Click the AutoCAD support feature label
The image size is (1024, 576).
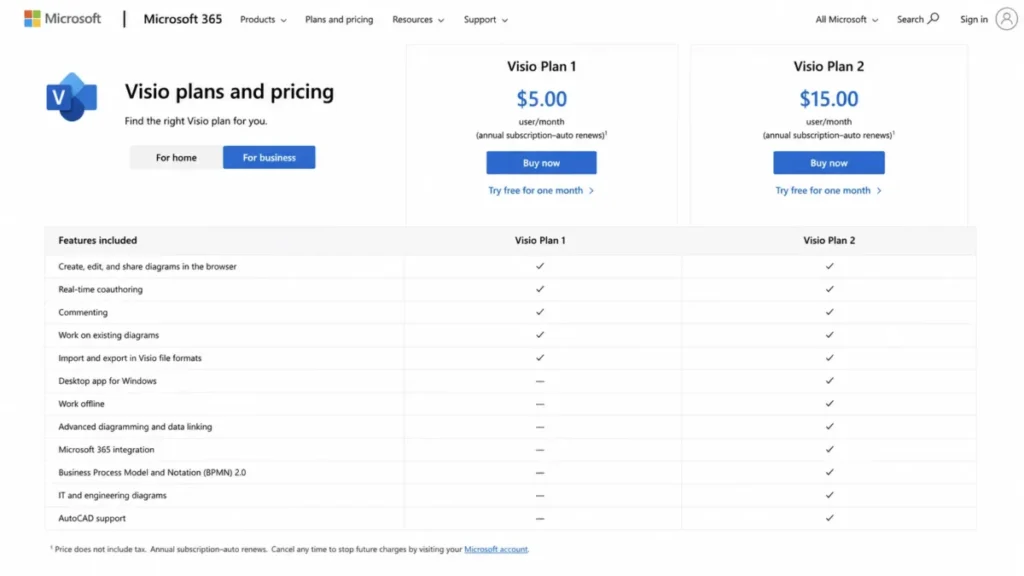[x=92, y=518]
